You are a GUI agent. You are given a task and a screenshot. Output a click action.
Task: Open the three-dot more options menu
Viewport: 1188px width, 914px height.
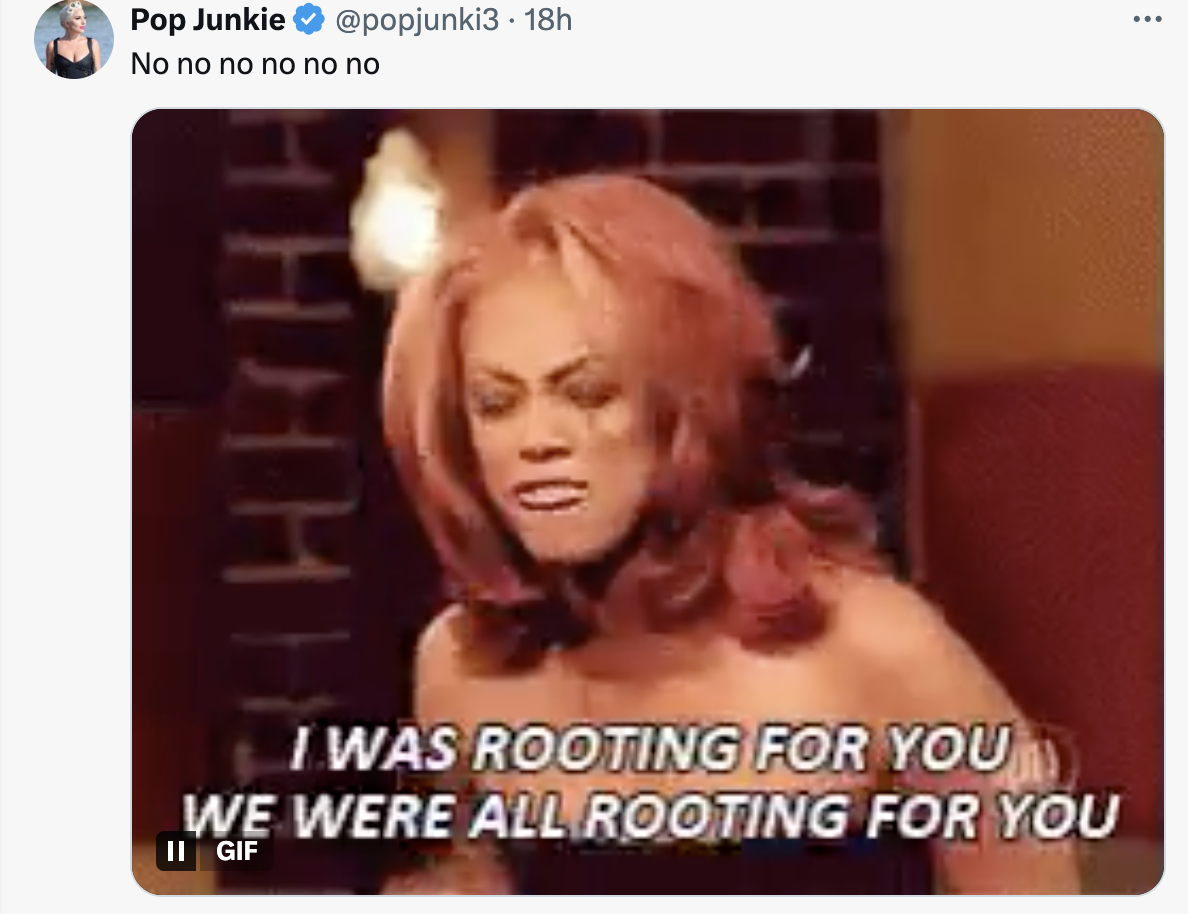click(1147, 20)
